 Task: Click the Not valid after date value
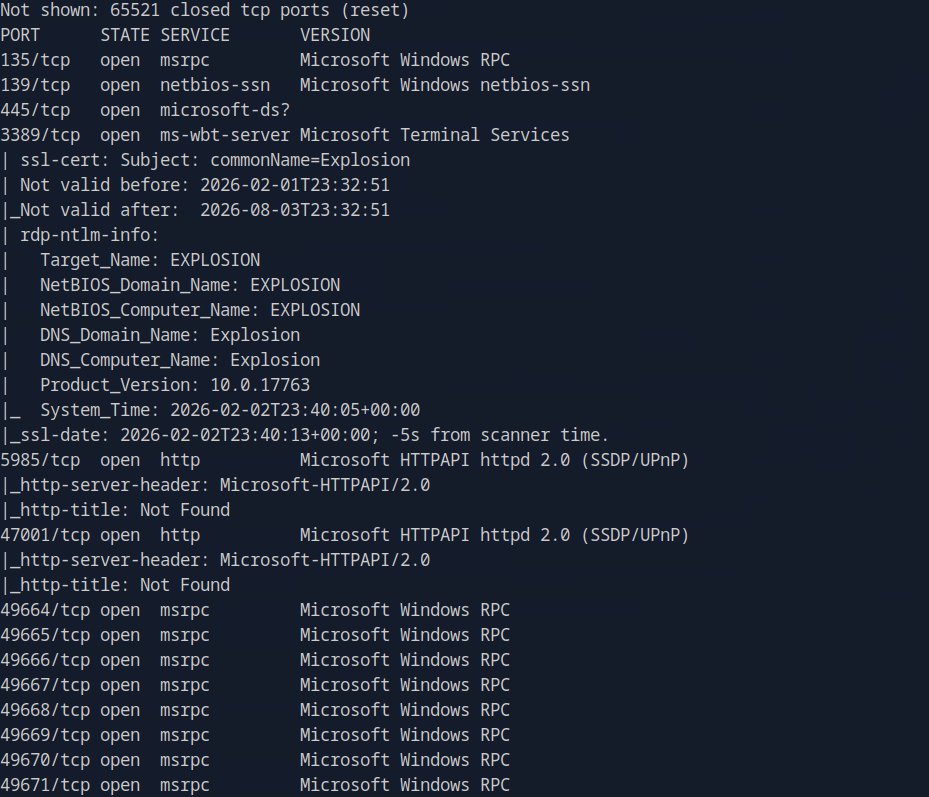pos(295,210)
